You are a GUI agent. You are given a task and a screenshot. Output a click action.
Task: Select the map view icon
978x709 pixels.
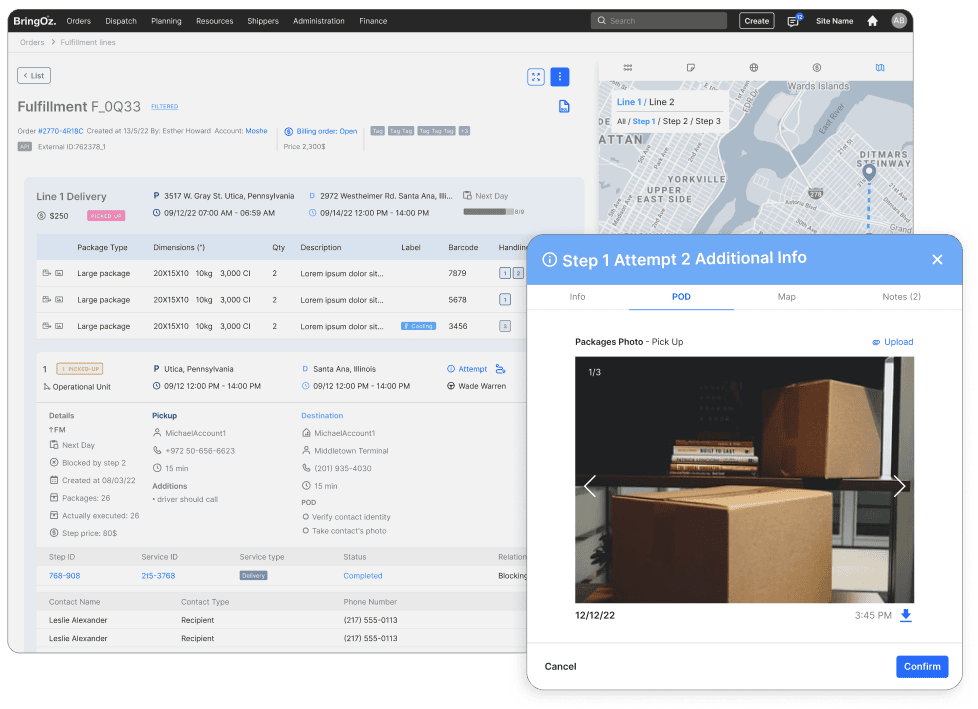[x=879, y=67]
